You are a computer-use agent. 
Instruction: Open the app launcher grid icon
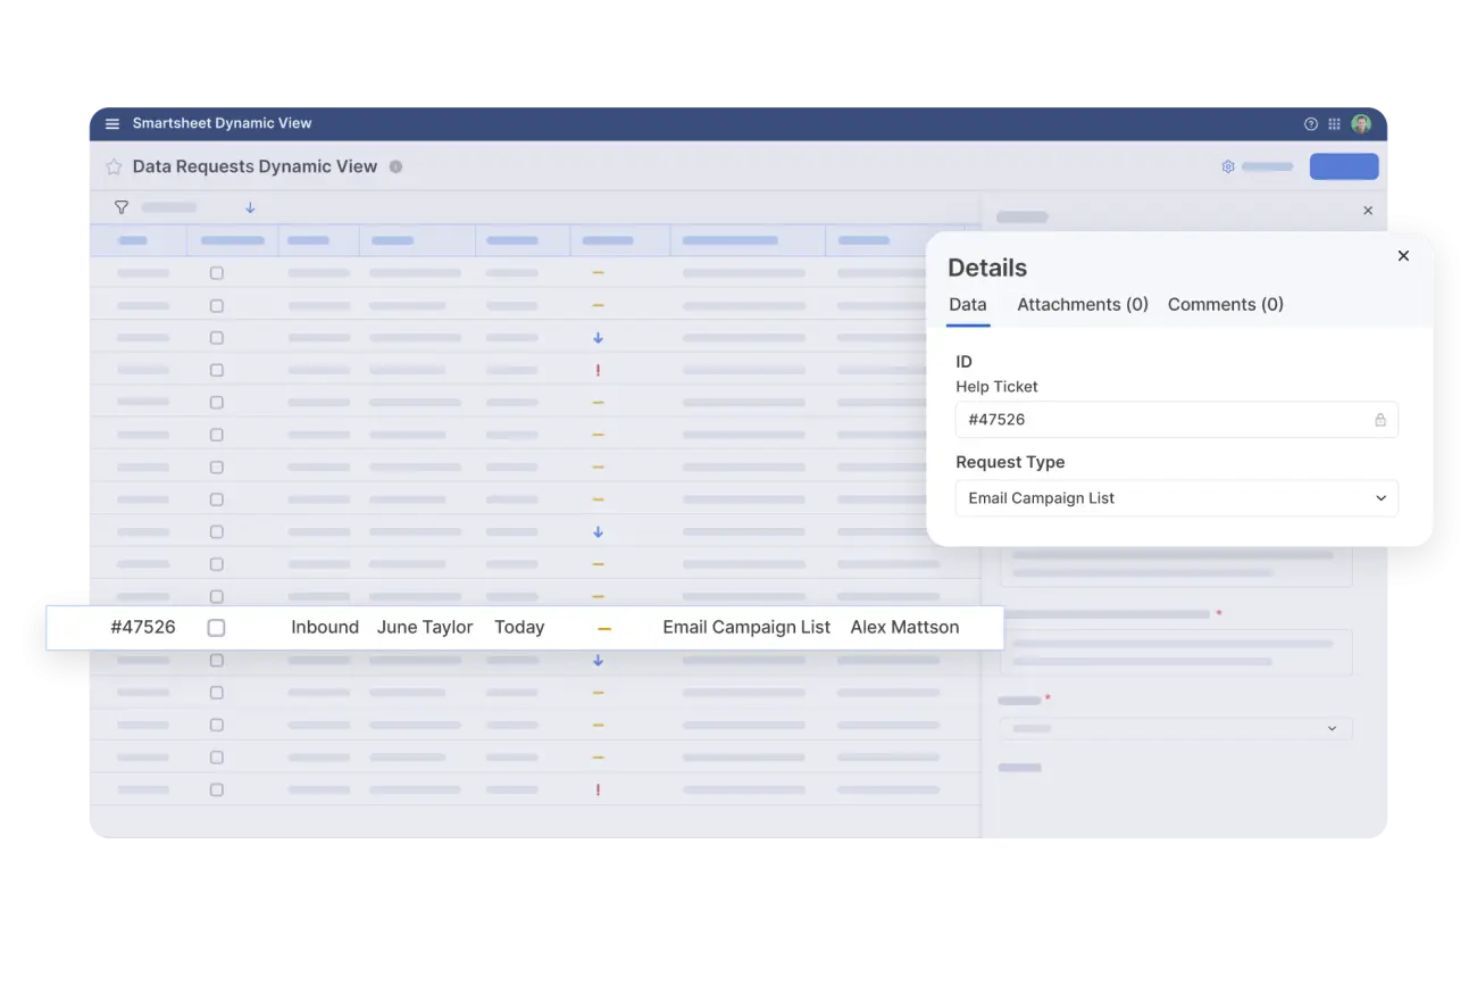click(1334, 124)
